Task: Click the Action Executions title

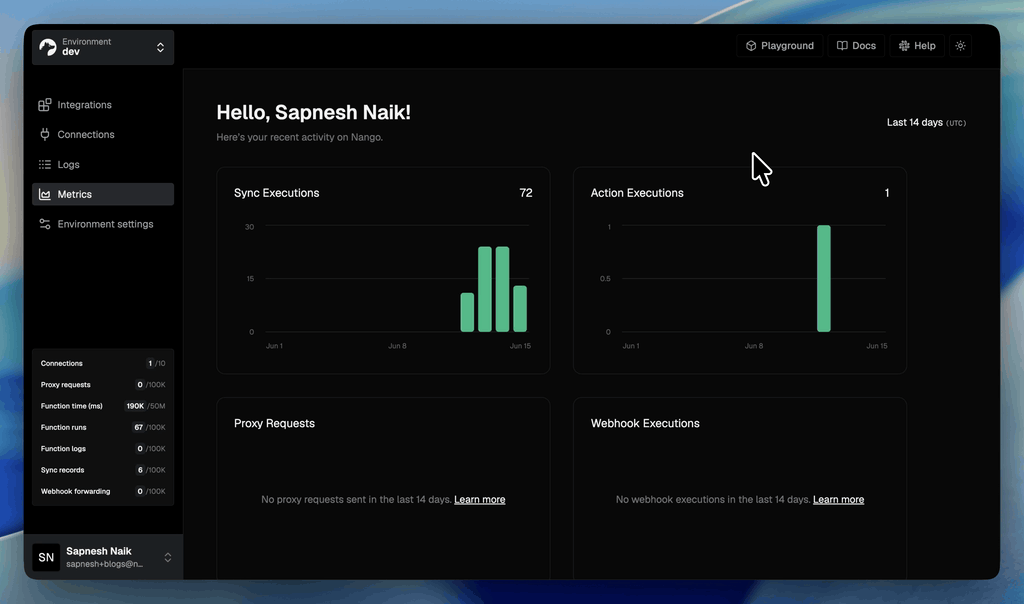Action: (637, 193)
